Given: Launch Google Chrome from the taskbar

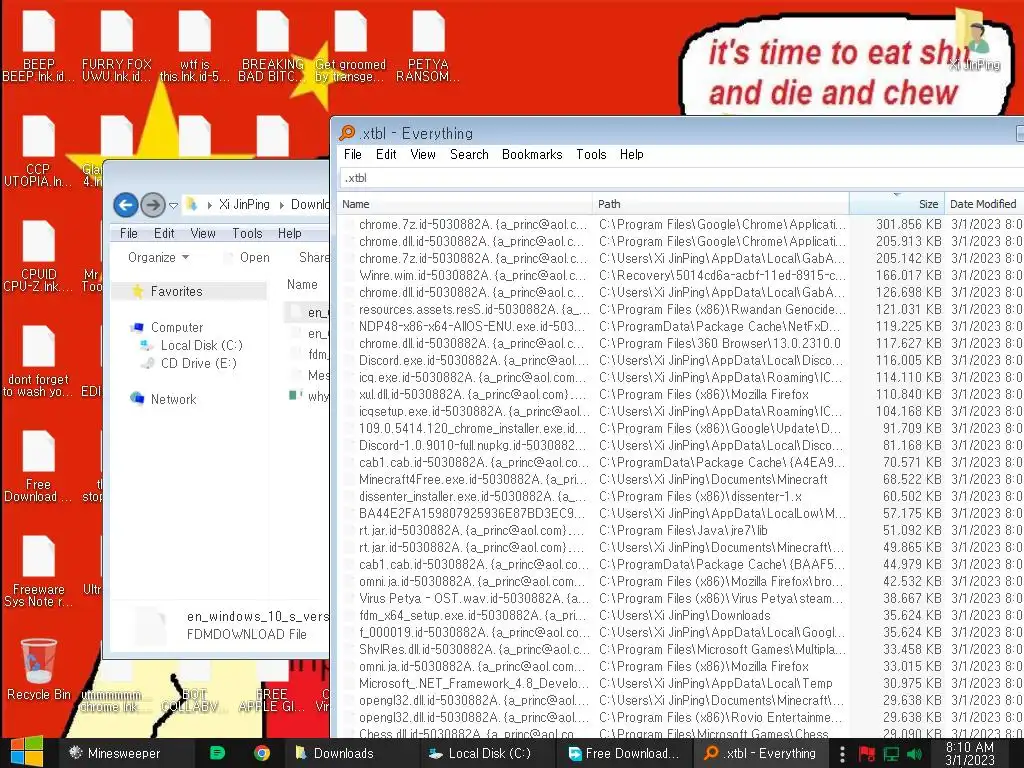Looking at the screenshot, I should 262,753.
